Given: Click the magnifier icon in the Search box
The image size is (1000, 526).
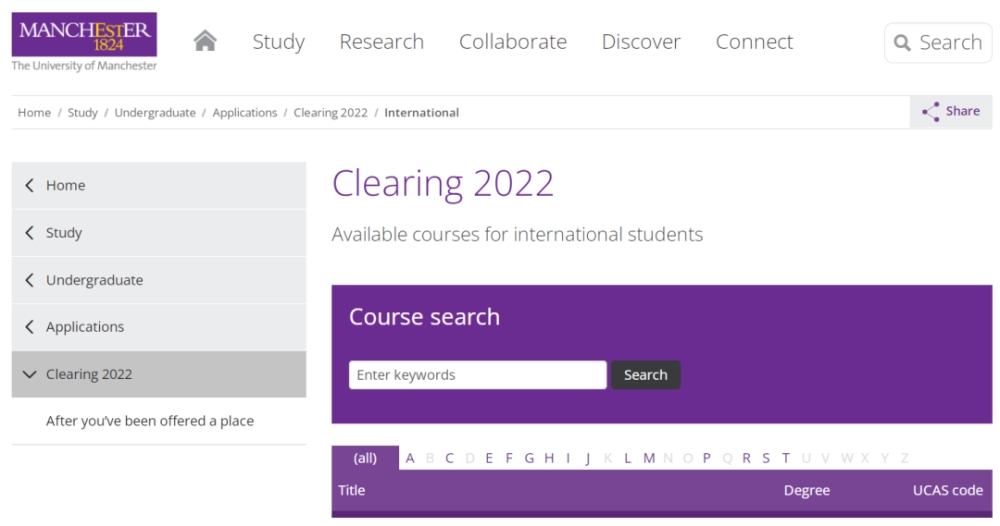Looking at the screenshot, I should pyautogui.click(x=902, y=43).
